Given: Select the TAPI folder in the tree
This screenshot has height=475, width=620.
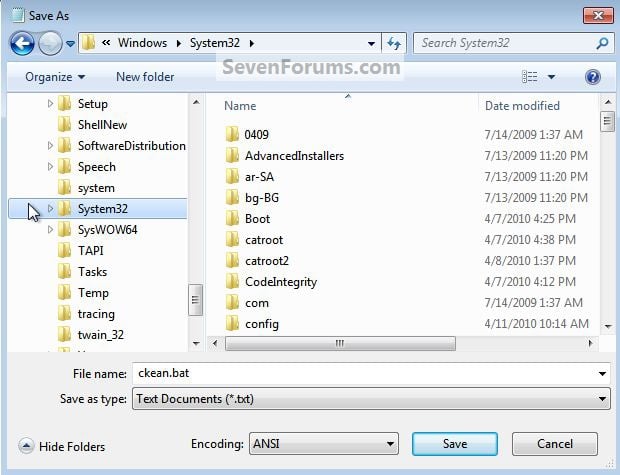Looking at the screenshot, I should (91, 250).
